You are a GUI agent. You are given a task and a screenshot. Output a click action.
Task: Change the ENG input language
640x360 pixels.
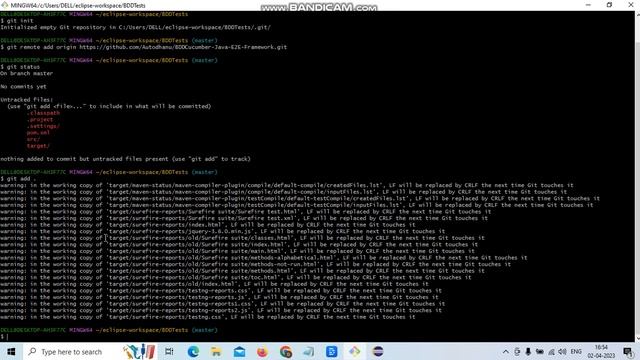point(576,351)
